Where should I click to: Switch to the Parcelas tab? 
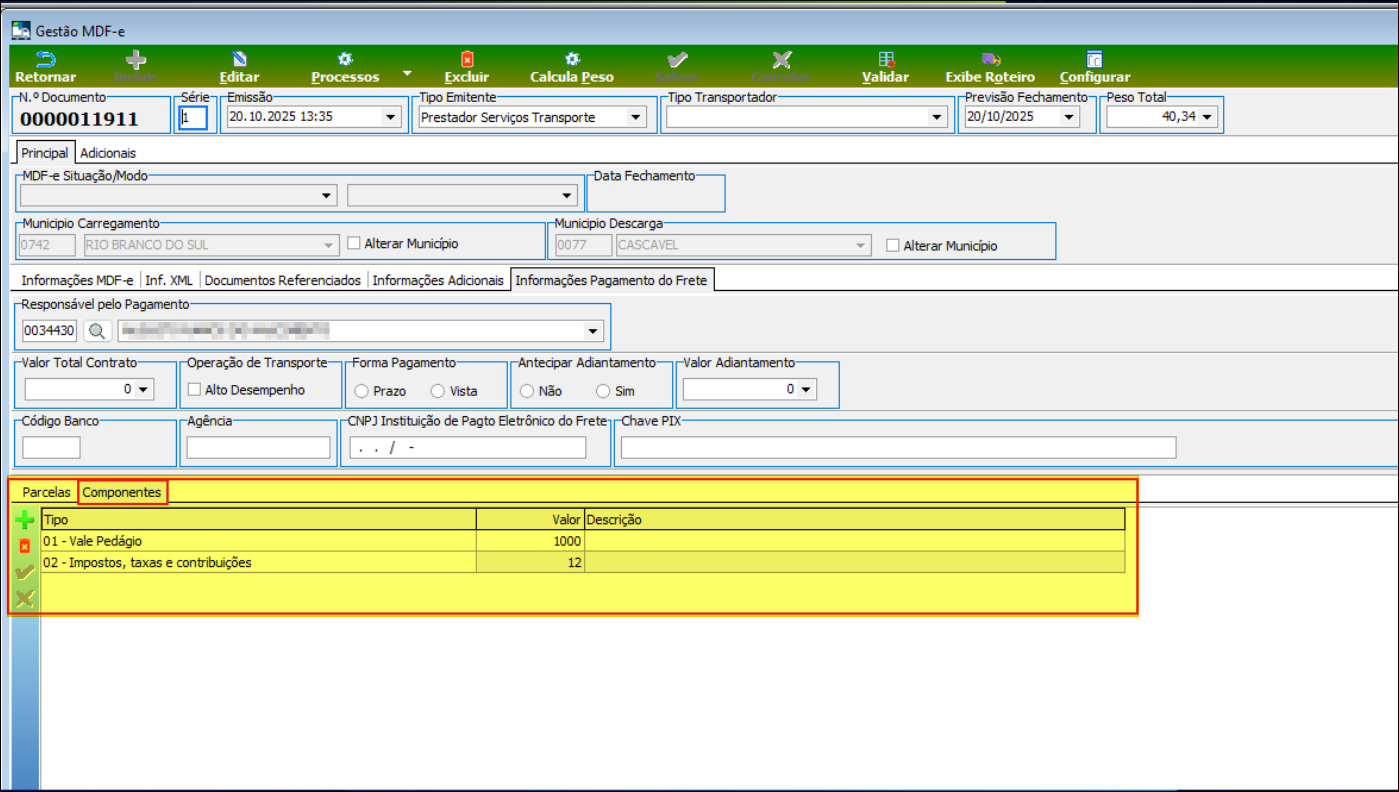[x=46, y=493]
